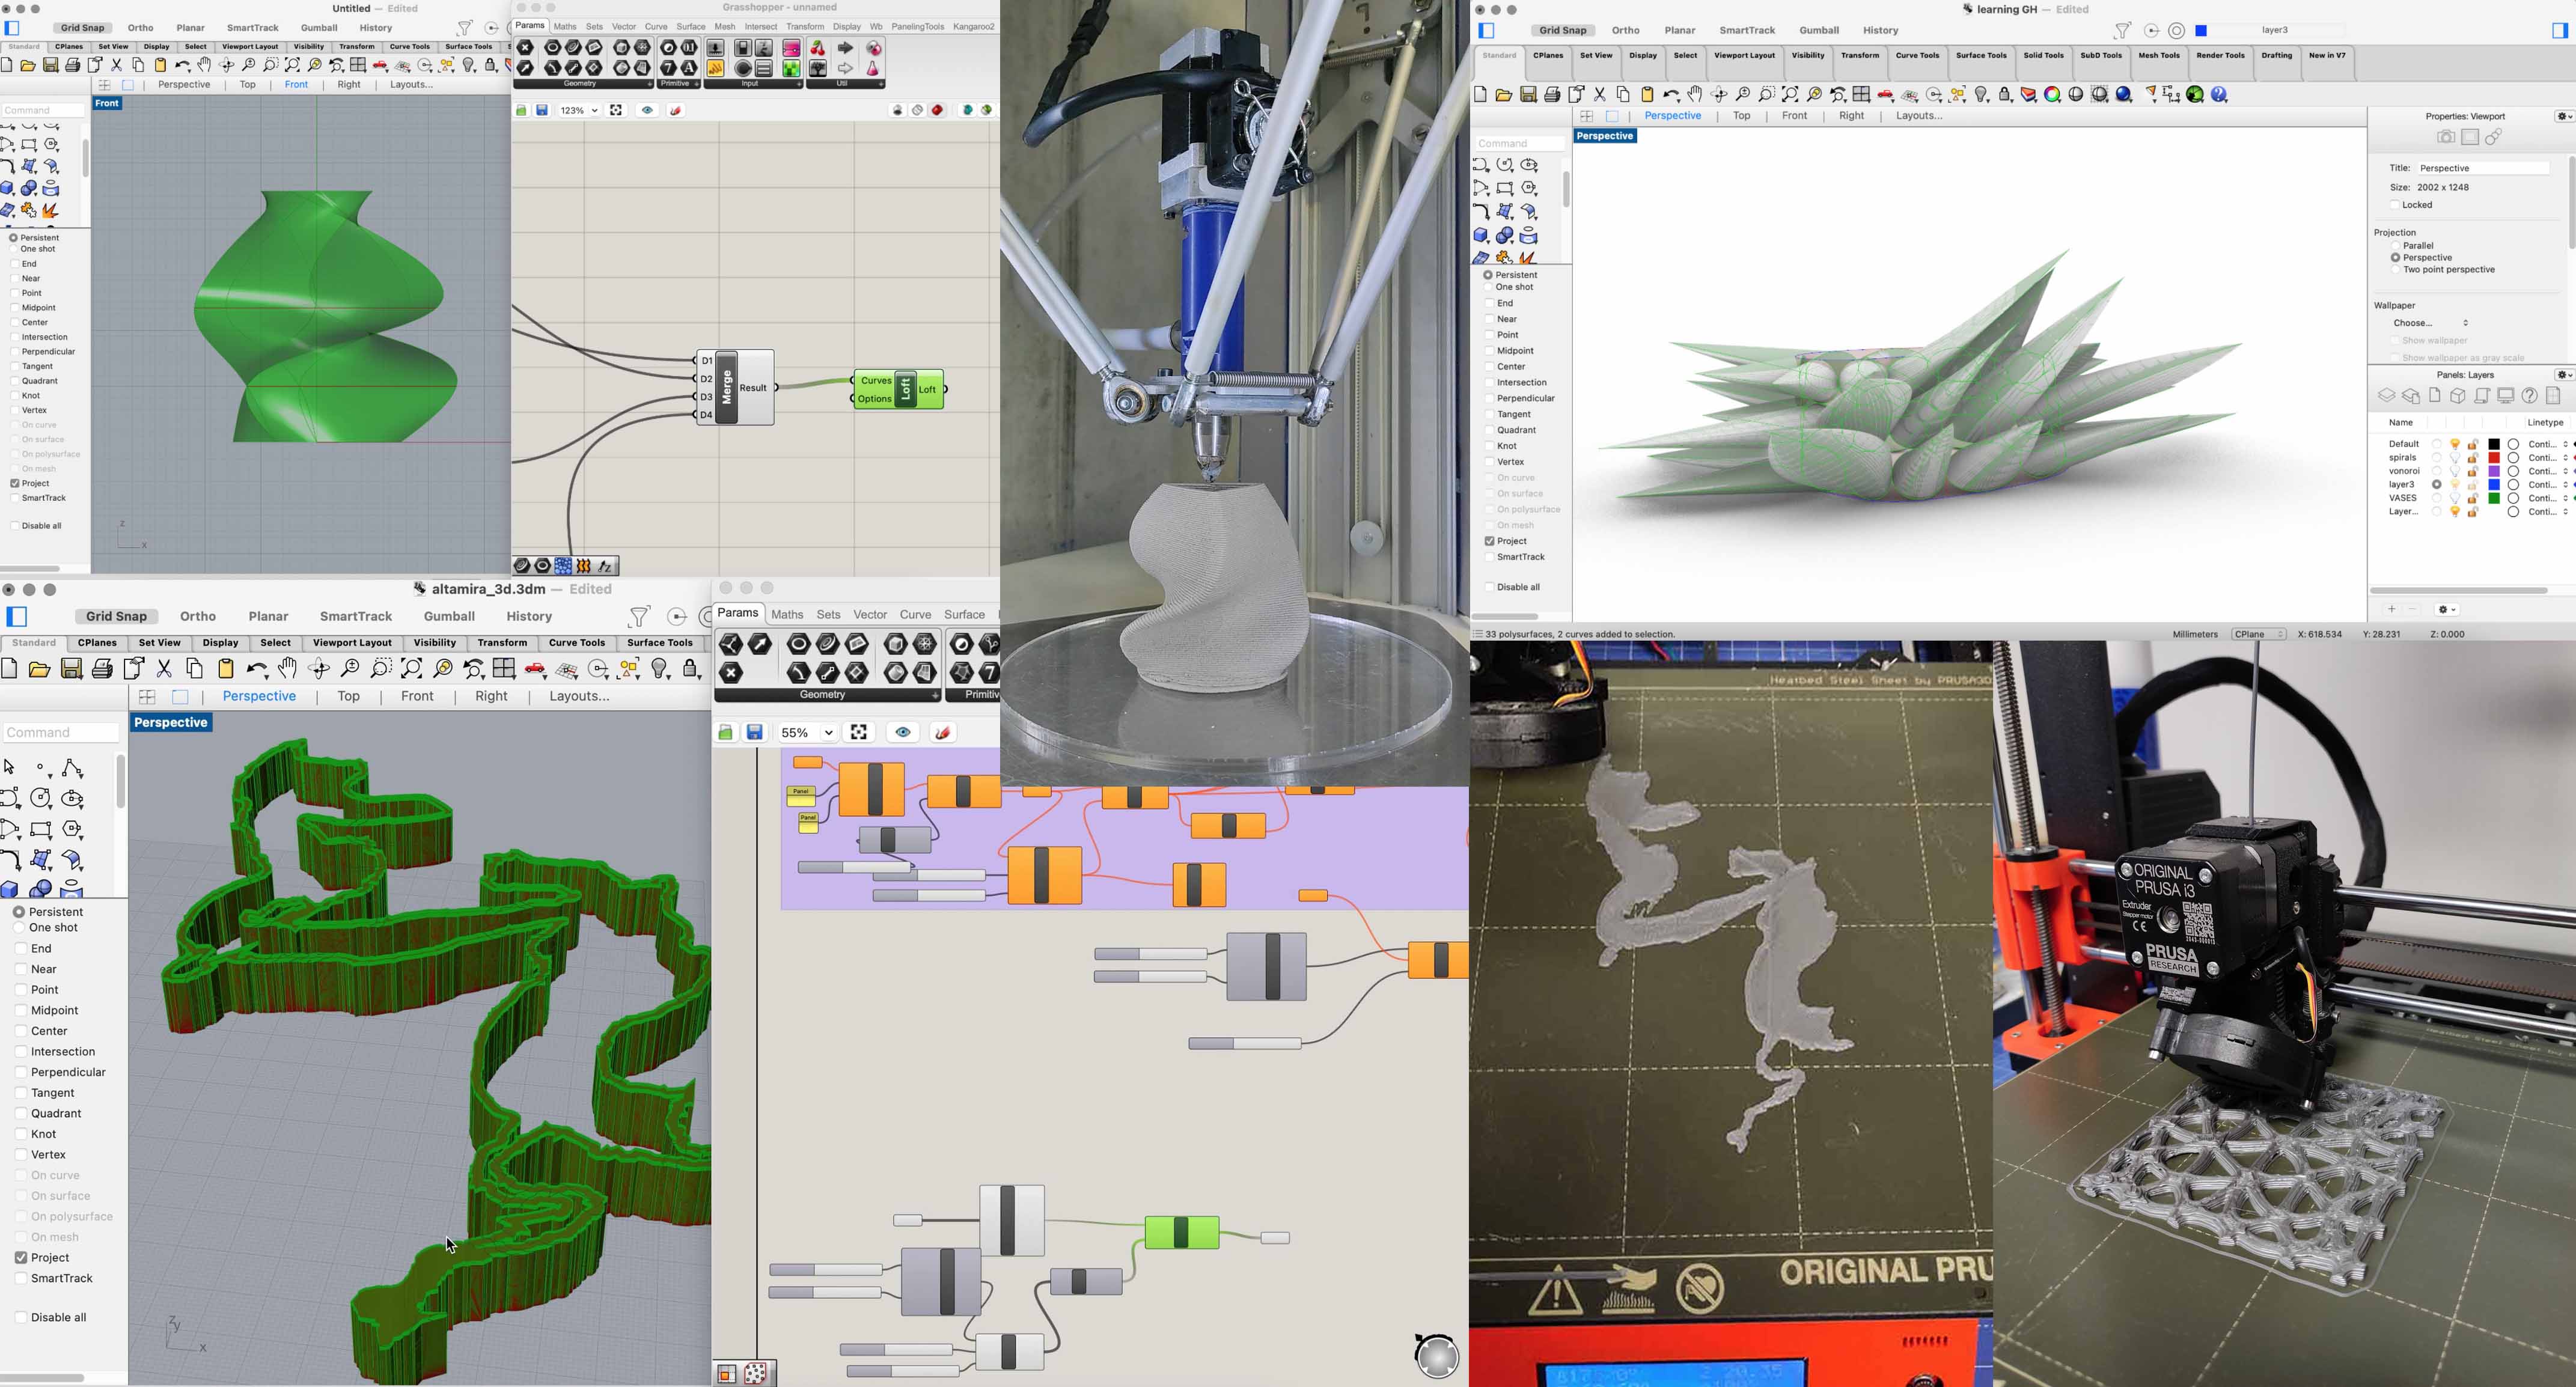Open Mesh Tools tab in learning GH
Screen dimensions: 2576x1387
coord(2159,56)
